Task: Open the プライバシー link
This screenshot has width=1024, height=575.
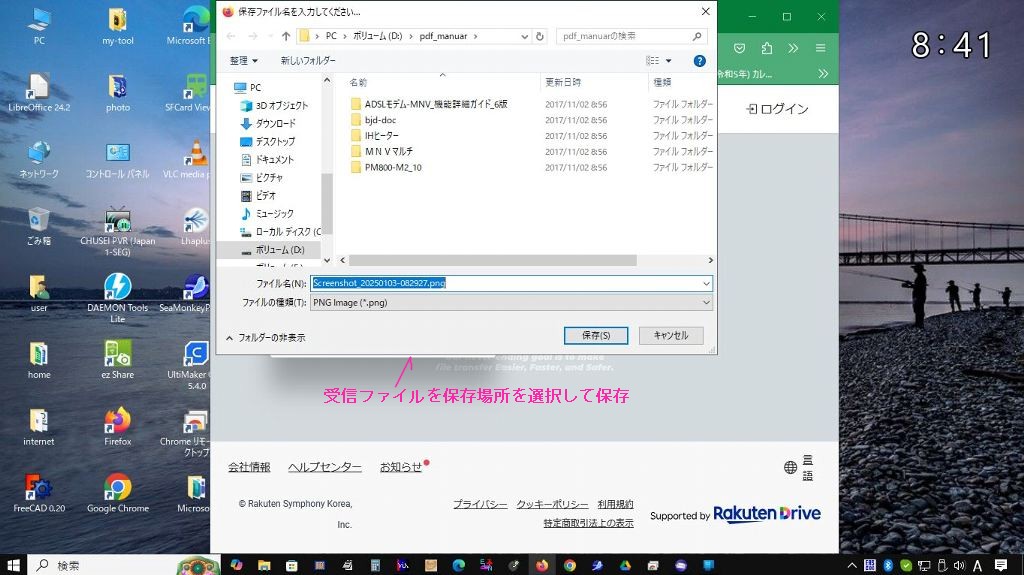Action: (x=480, y=504)
